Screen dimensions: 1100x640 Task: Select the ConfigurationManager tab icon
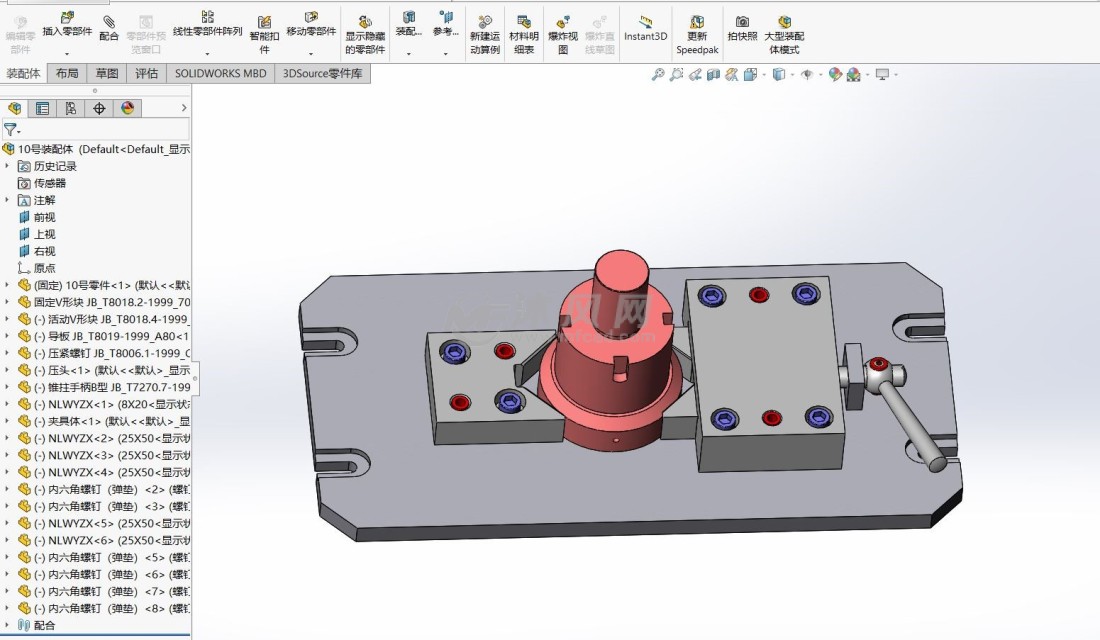click(x=71, y=108)
